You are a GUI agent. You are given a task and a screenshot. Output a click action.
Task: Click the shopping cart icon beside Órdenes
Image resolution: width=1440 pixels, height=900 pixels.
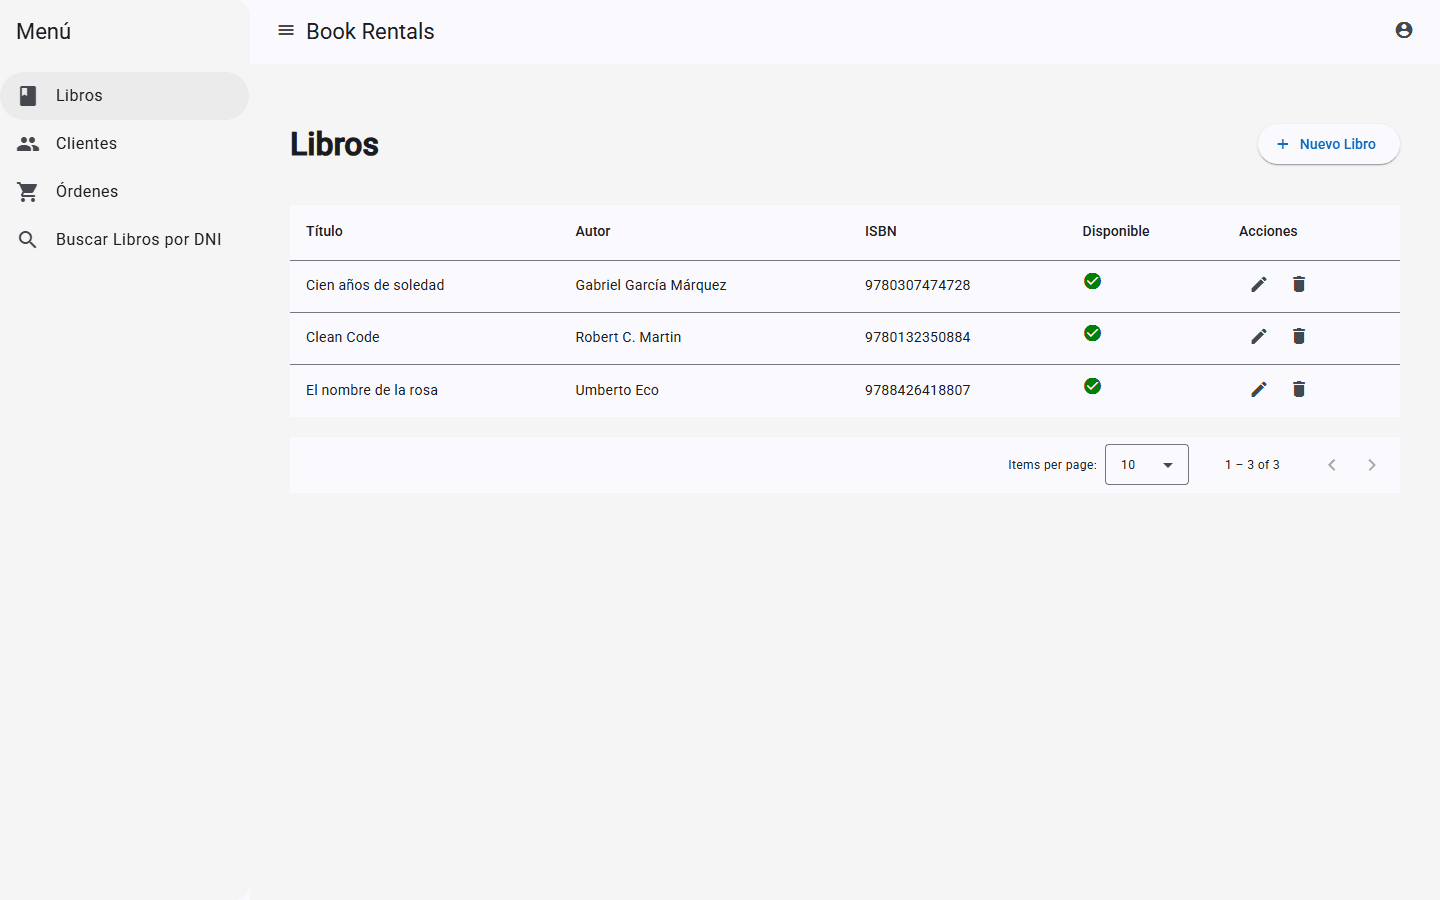click(28, 192)
